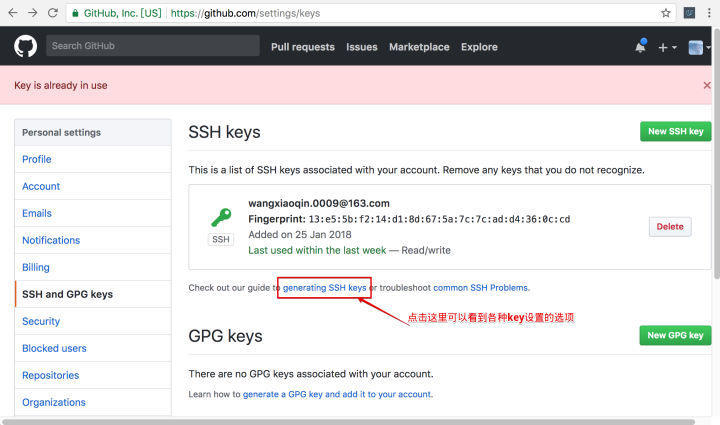Click the SSH badge label under the key
The image size is (720, 425).
pyautogui.click(x=220, y=240)
